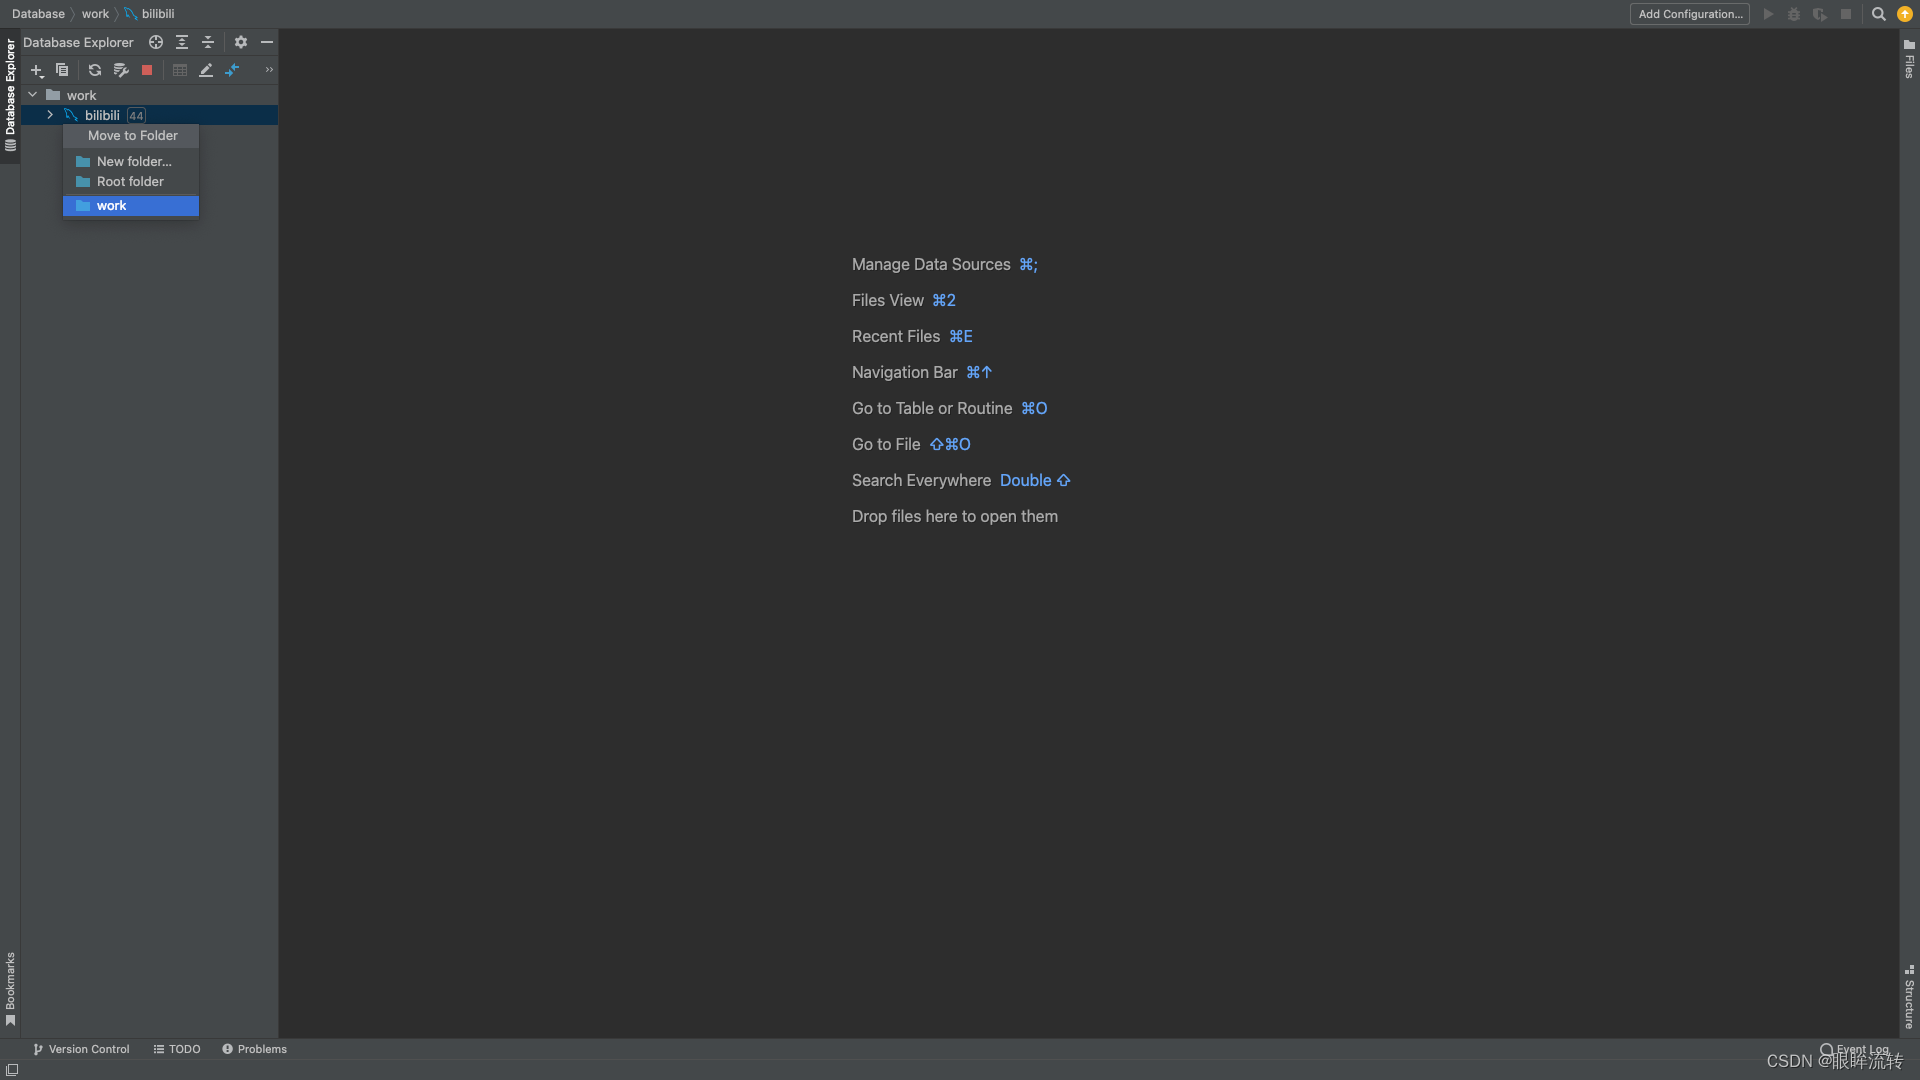The image size is (1920, 1080).
Task: Click the search magnifier in title bar
Action: (1879, 14)
